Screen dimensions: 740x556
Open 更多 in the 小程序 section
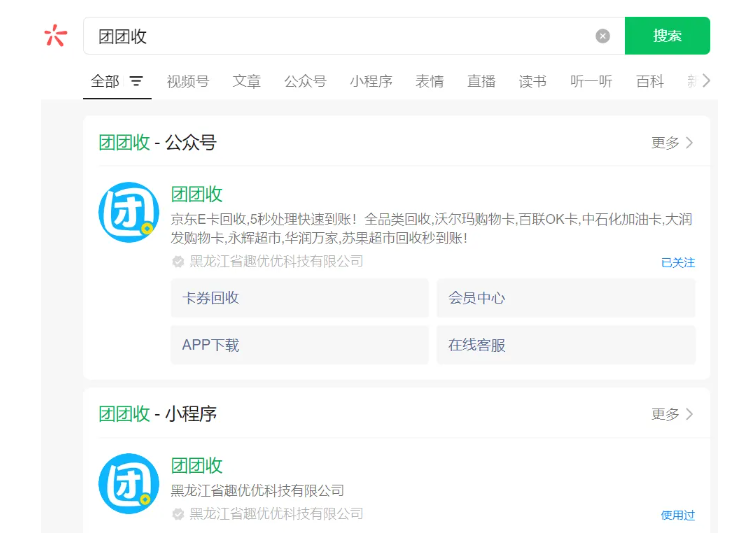click(672, 414)
